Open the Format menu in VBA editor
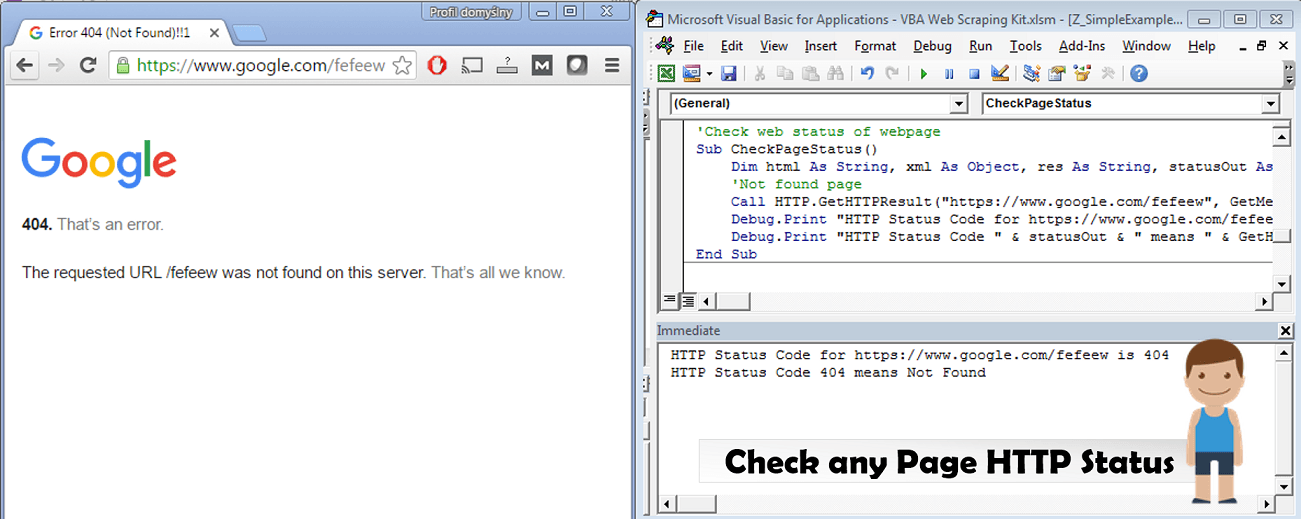Image resolution: width=1301 pixels, height=519 pixels. pos(875,46)
